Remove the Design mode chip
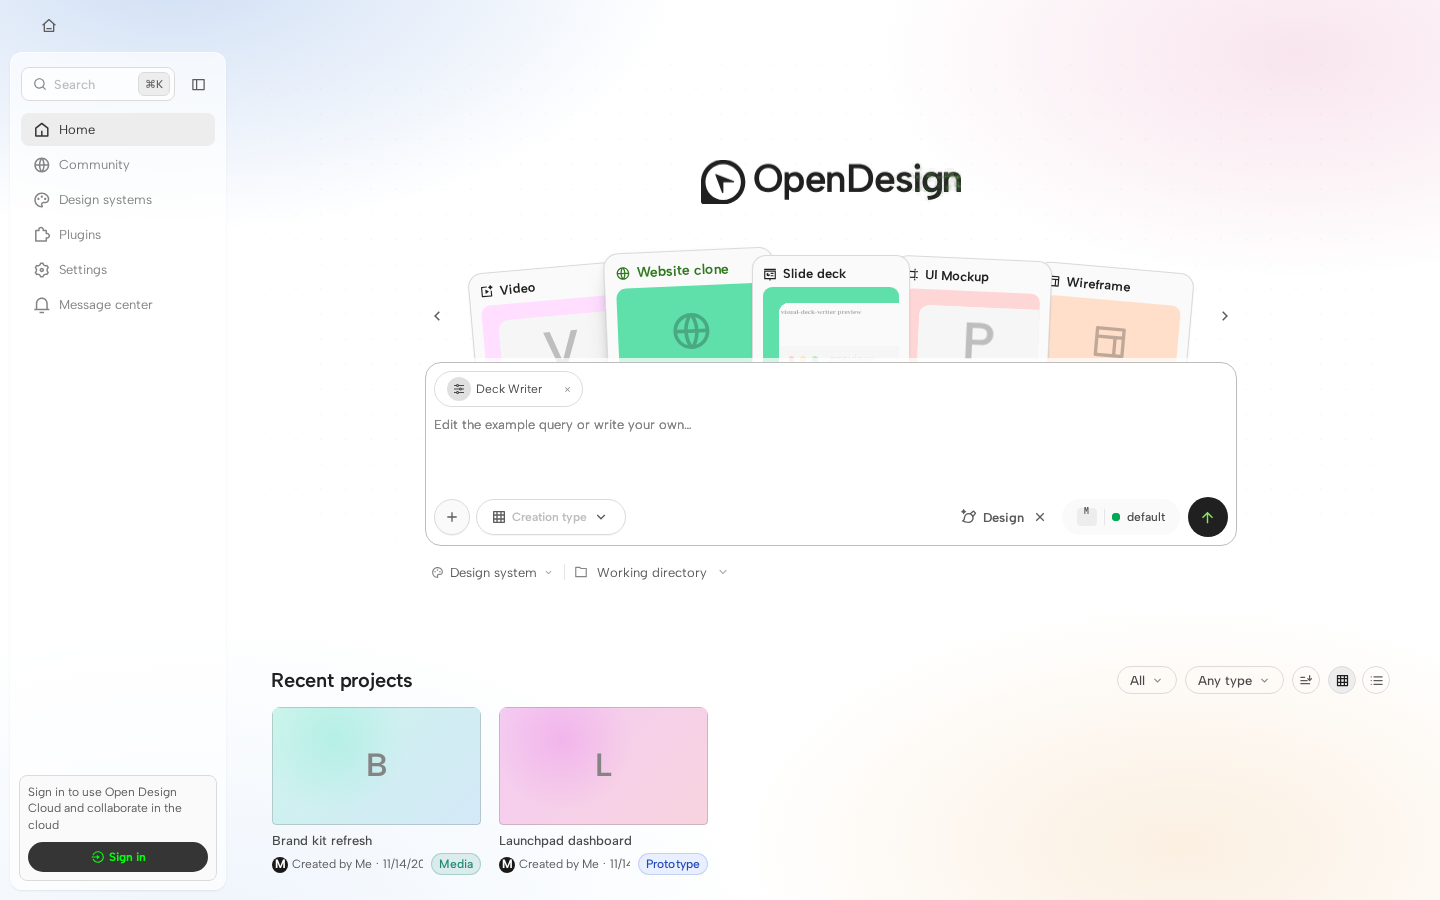1440x900 pixels. pos(1040,517)
